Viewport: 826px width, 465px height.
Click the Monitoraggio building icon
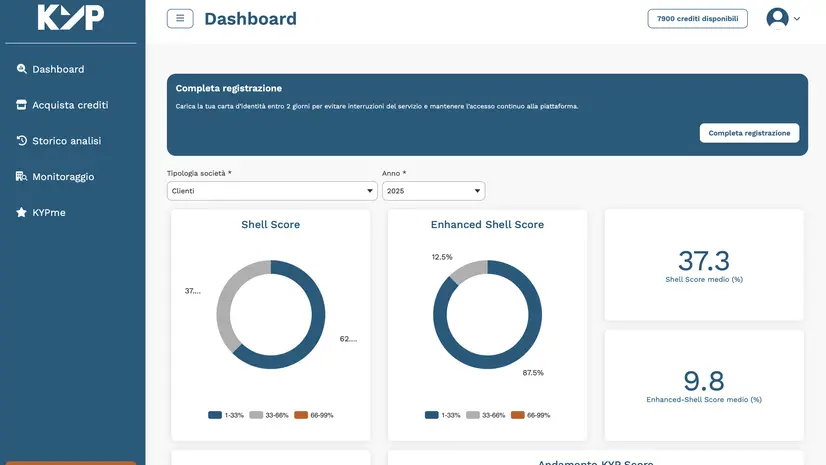pos(21,176)
